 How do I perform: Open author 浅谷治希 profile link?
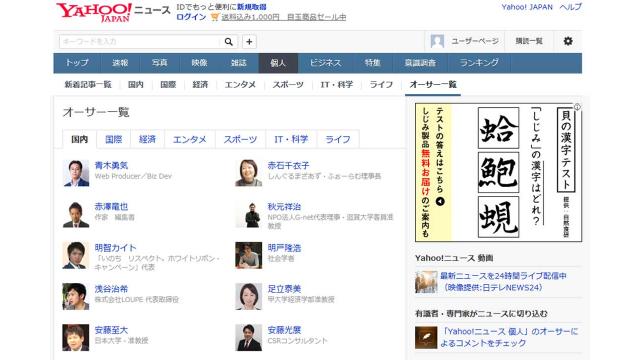pos(111,289)
